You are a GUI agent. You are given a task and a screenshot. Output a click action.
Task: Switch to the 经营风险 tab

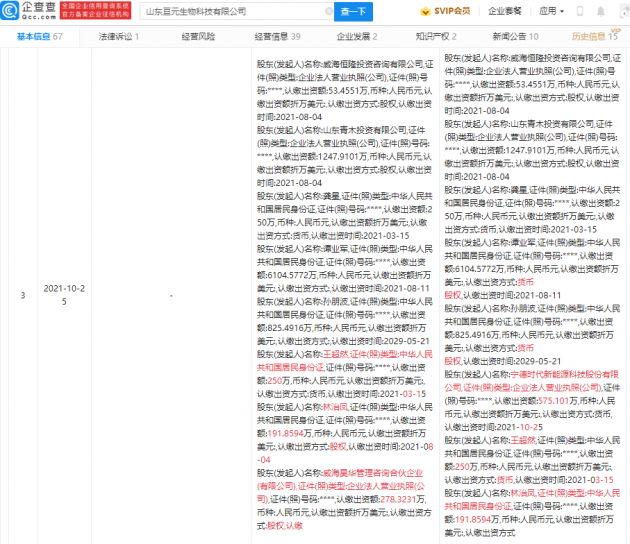[198, 37]
